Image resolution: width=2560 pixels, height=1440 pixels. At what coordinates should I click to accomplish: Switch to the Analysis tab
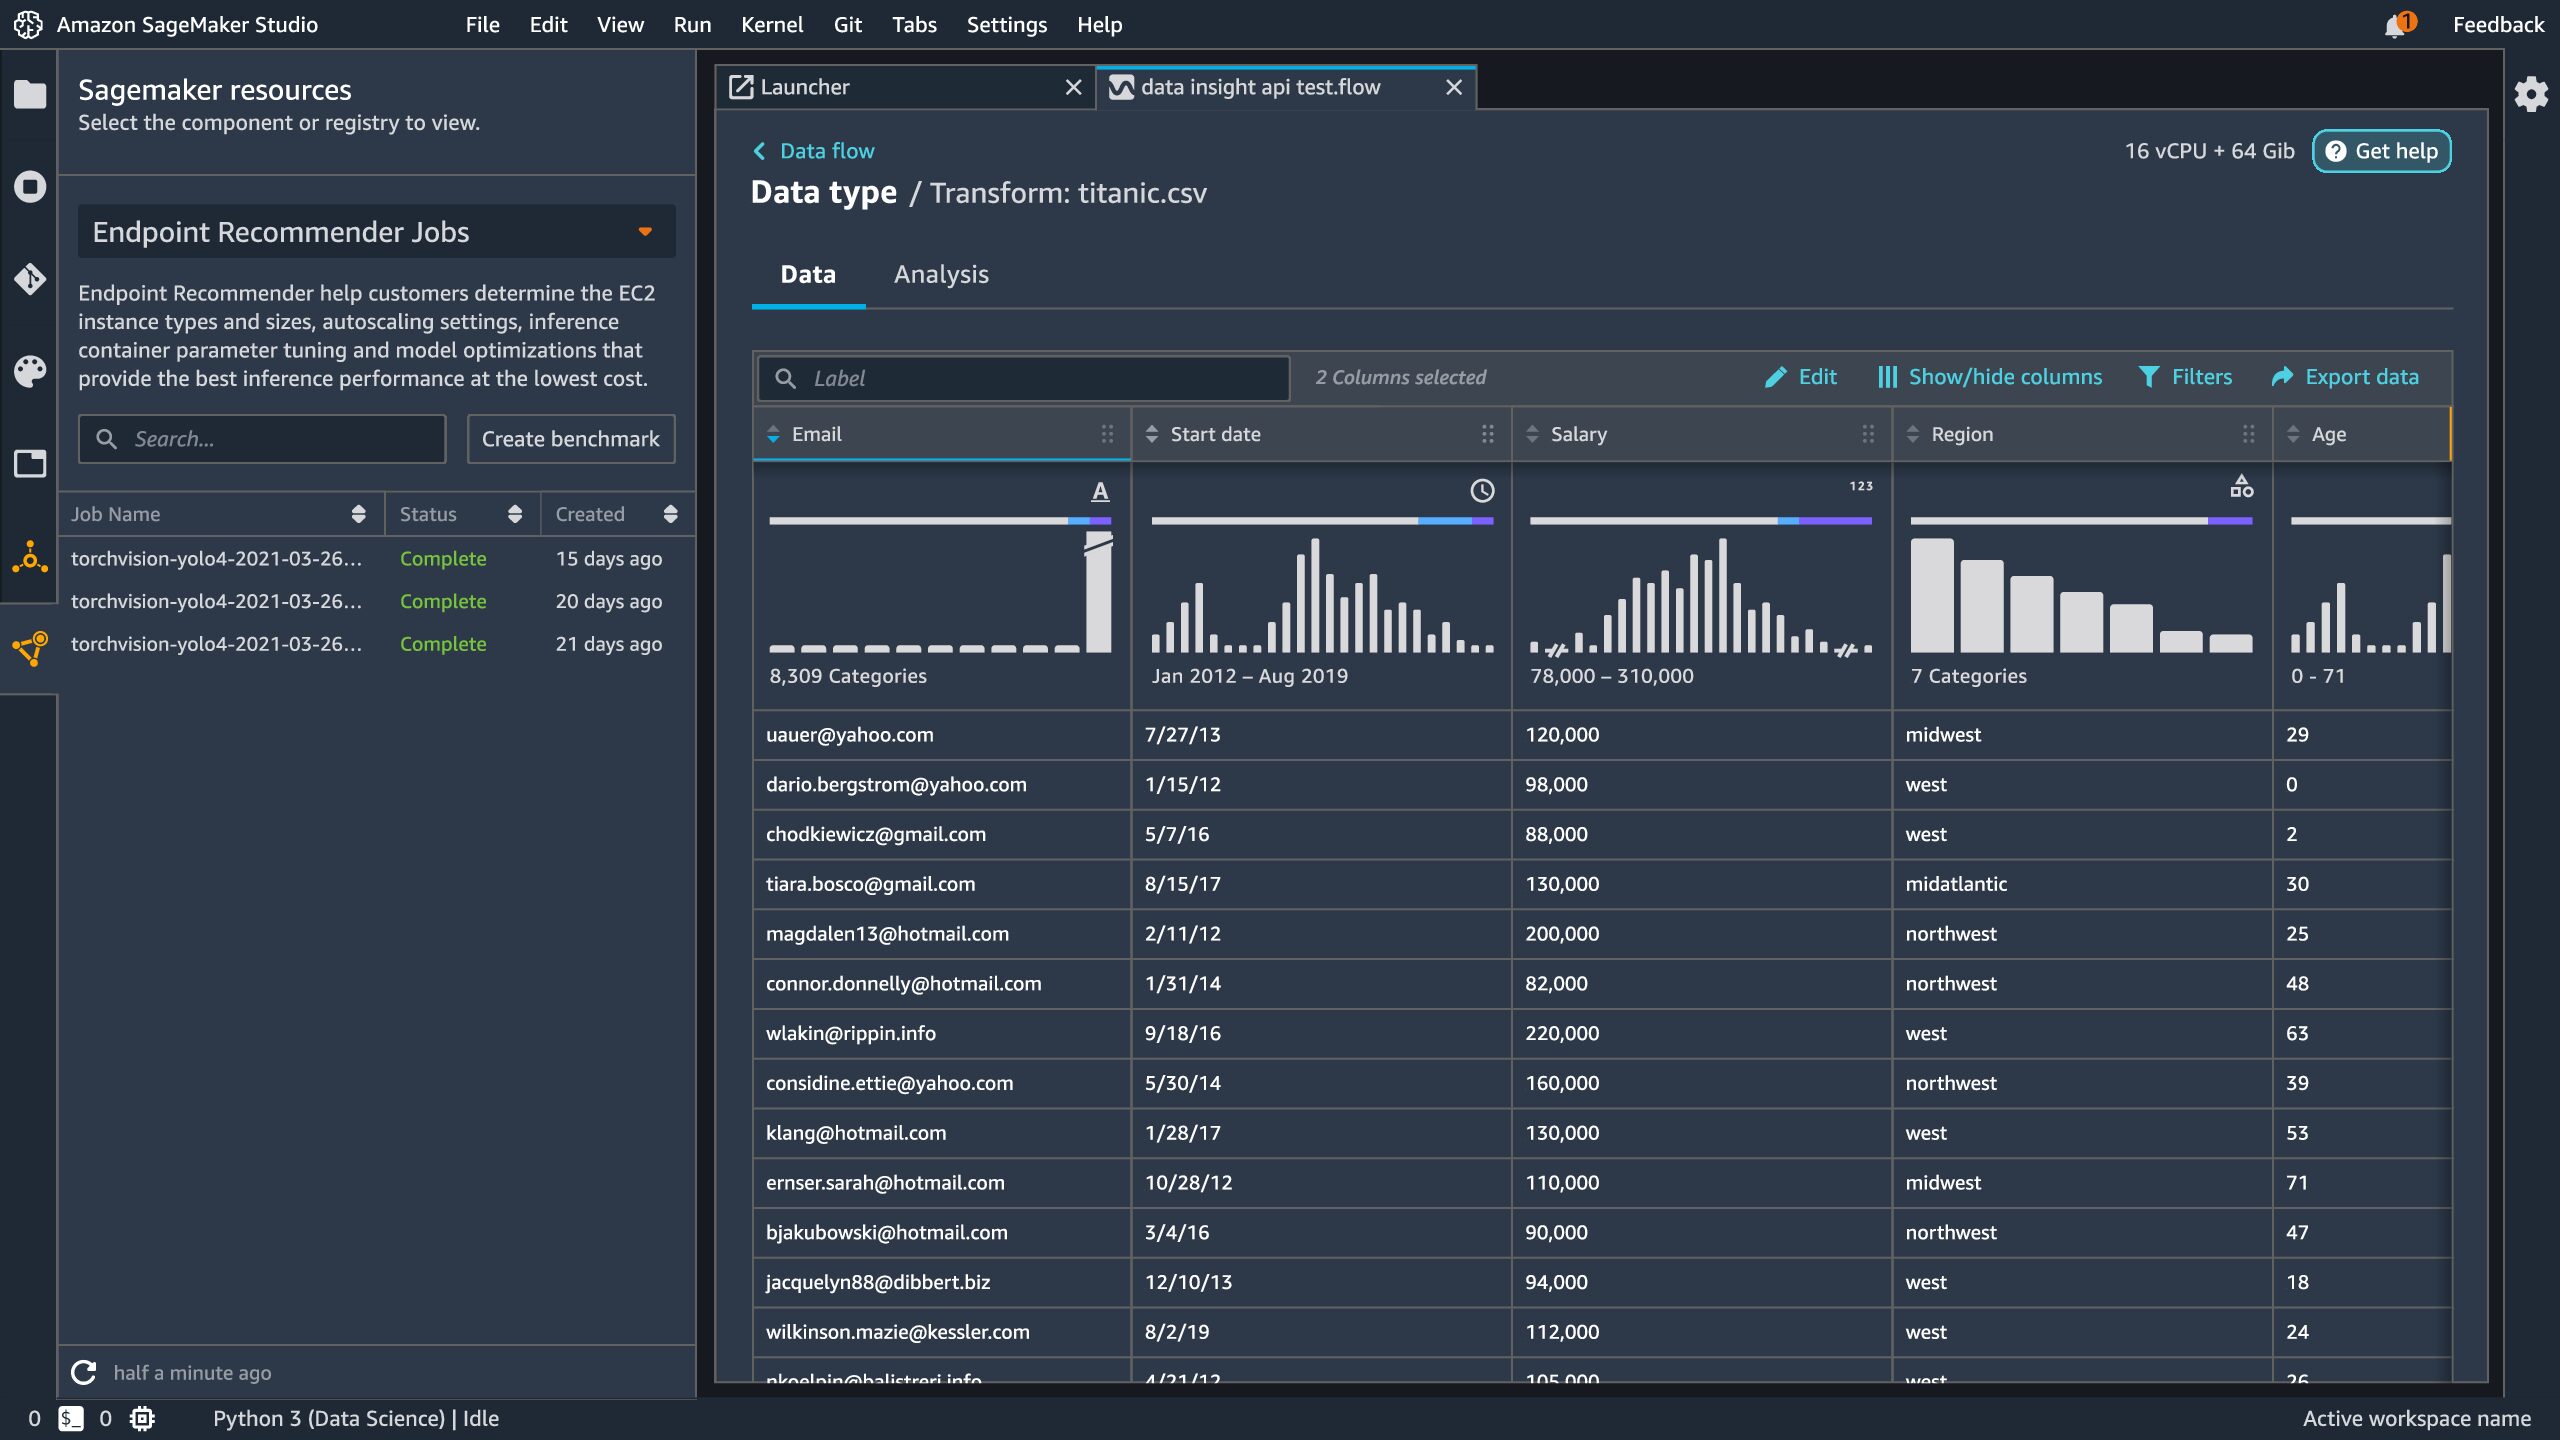click(940, 274)
